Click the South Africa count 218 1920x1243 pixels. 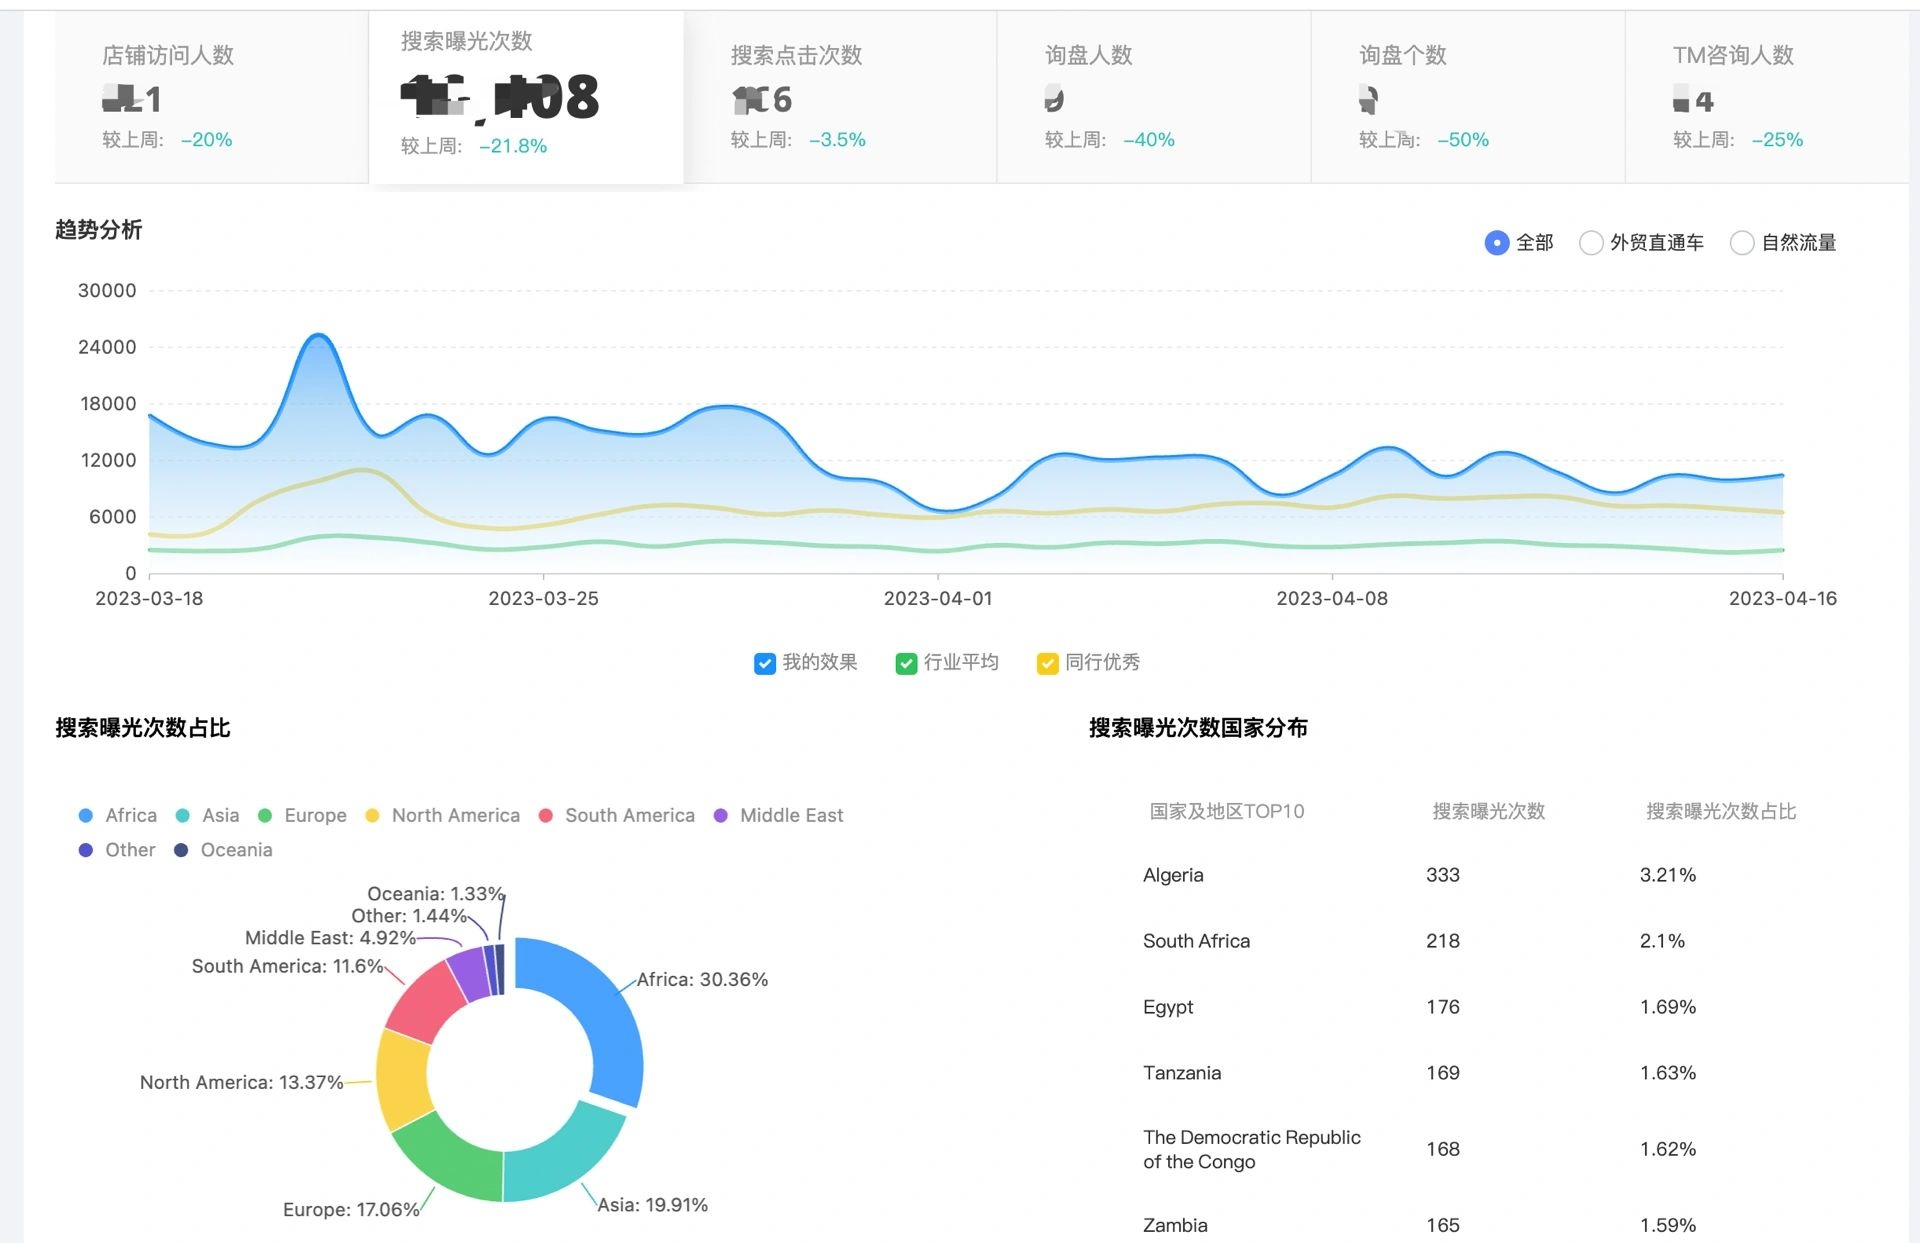(1443, 941)
